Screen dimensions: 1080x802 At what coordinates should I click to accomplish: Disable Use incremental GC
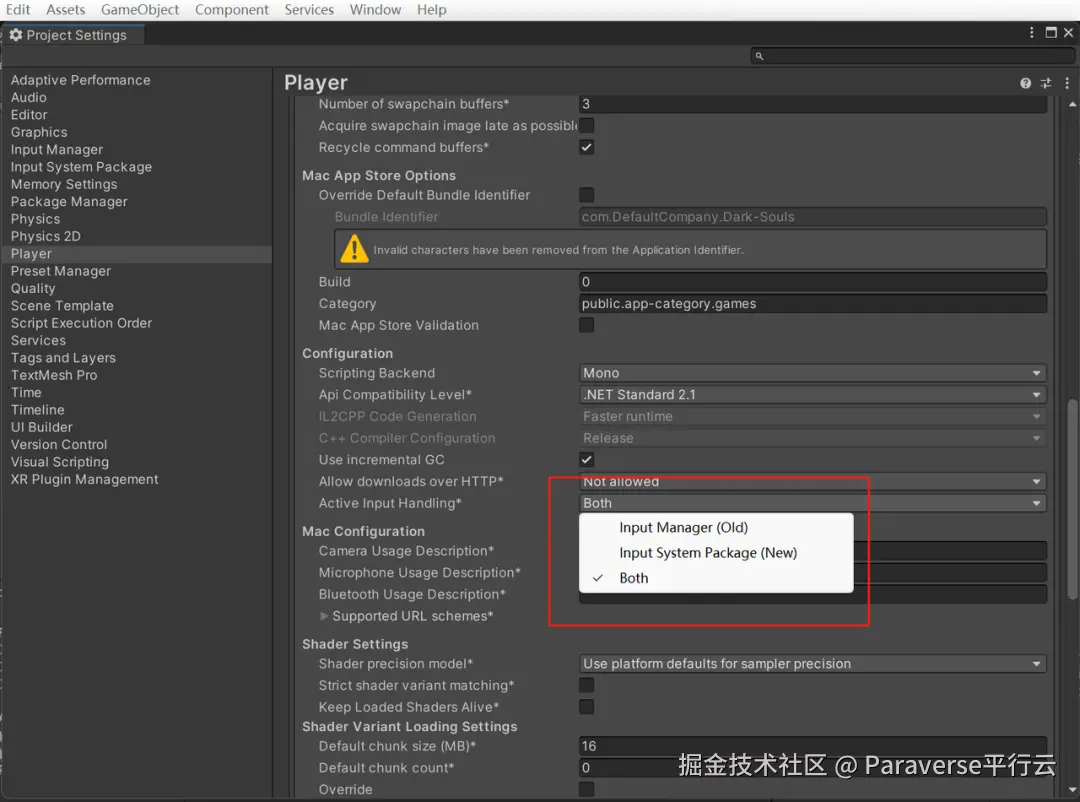[586, 460]
